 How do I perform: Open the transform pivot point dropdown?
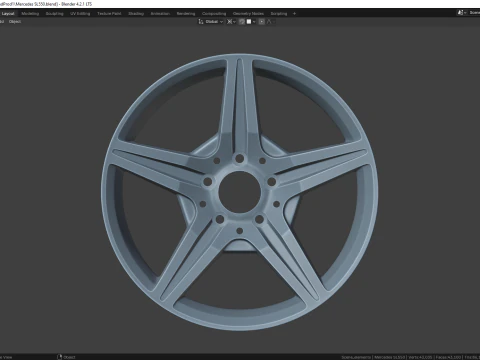(x=231, y=22)
